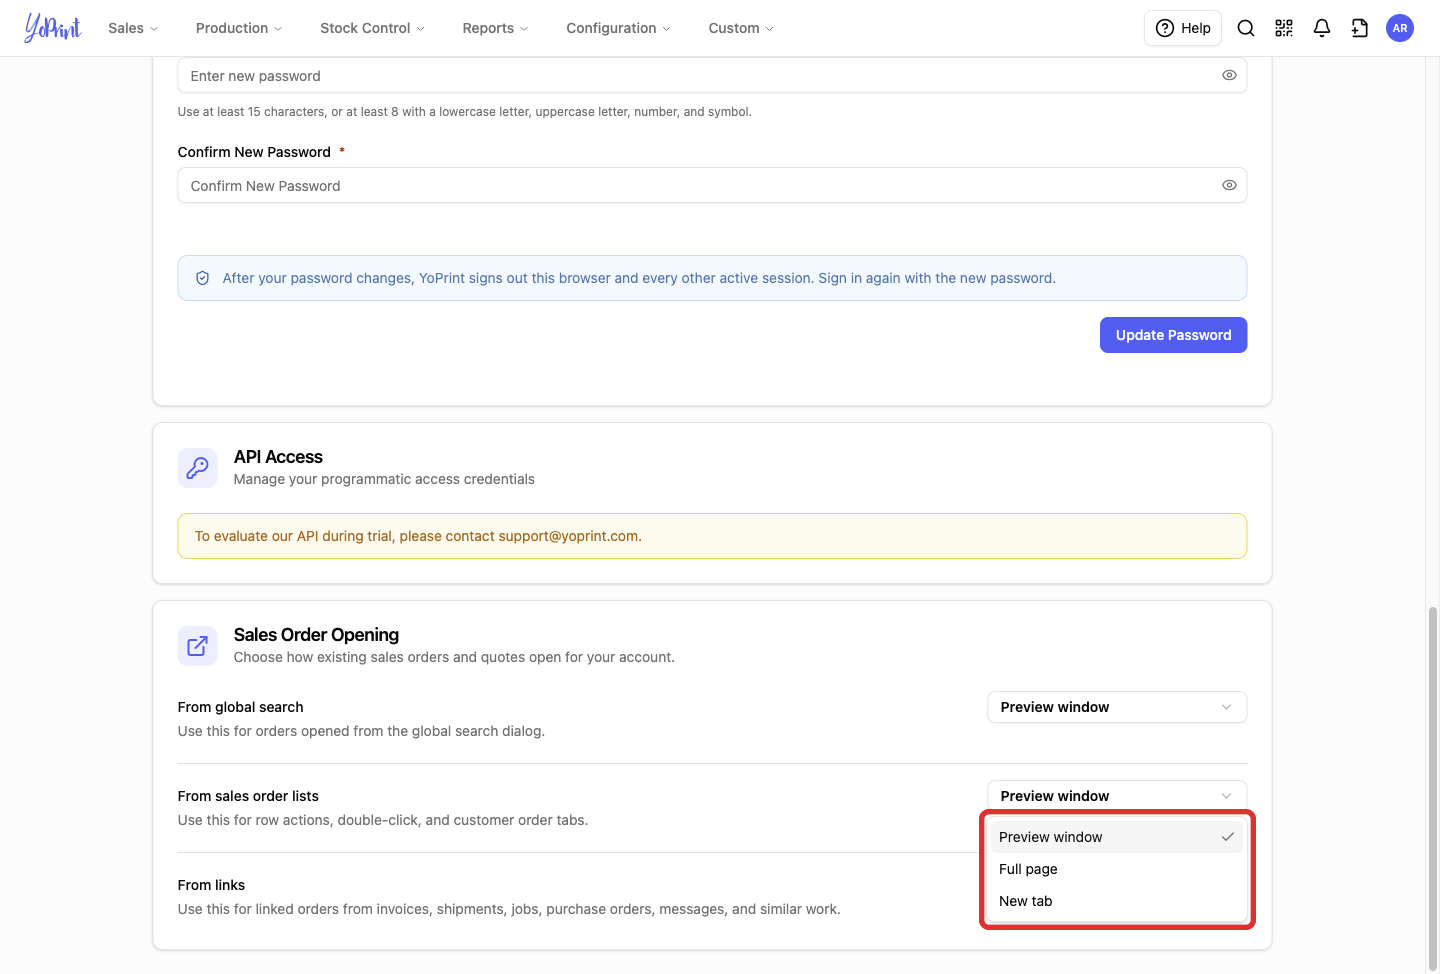Pick the New tab option
This screenshot has width=1440, height=974.
click(x=1117, y=901)
